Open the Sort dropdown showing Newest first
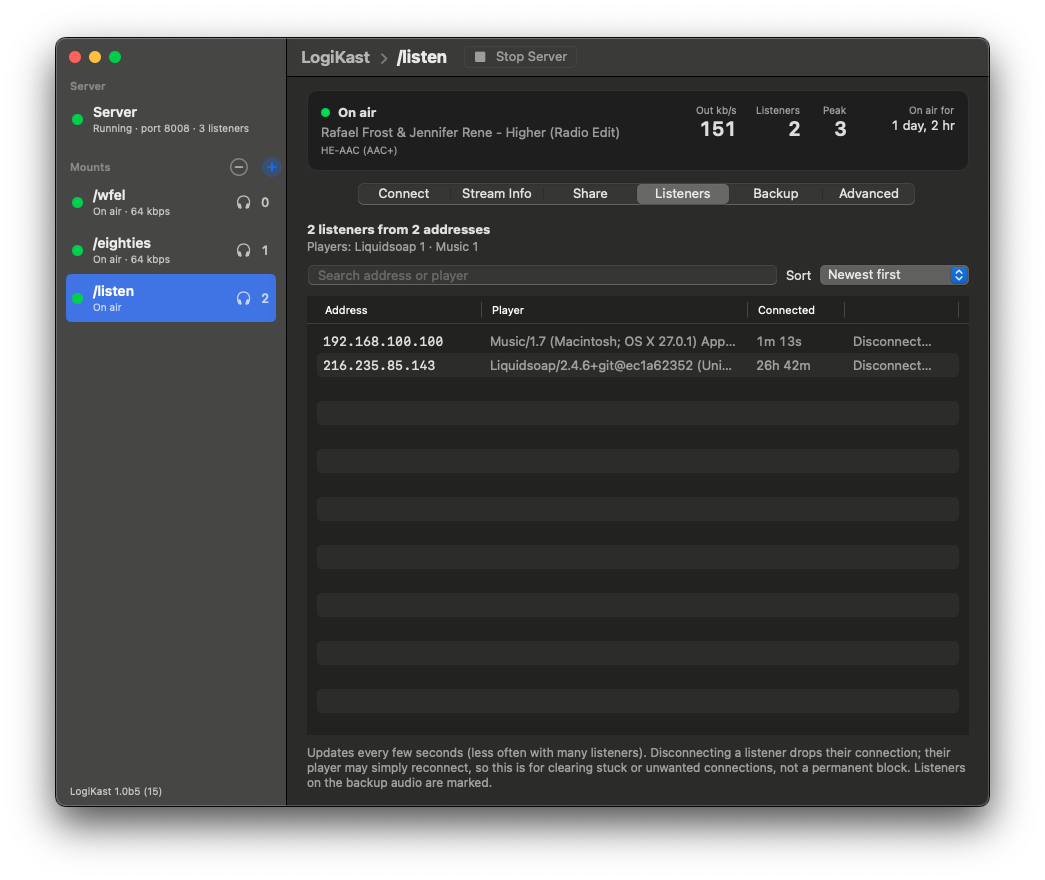Screen dimensions: 1045x880 [894, 275]
